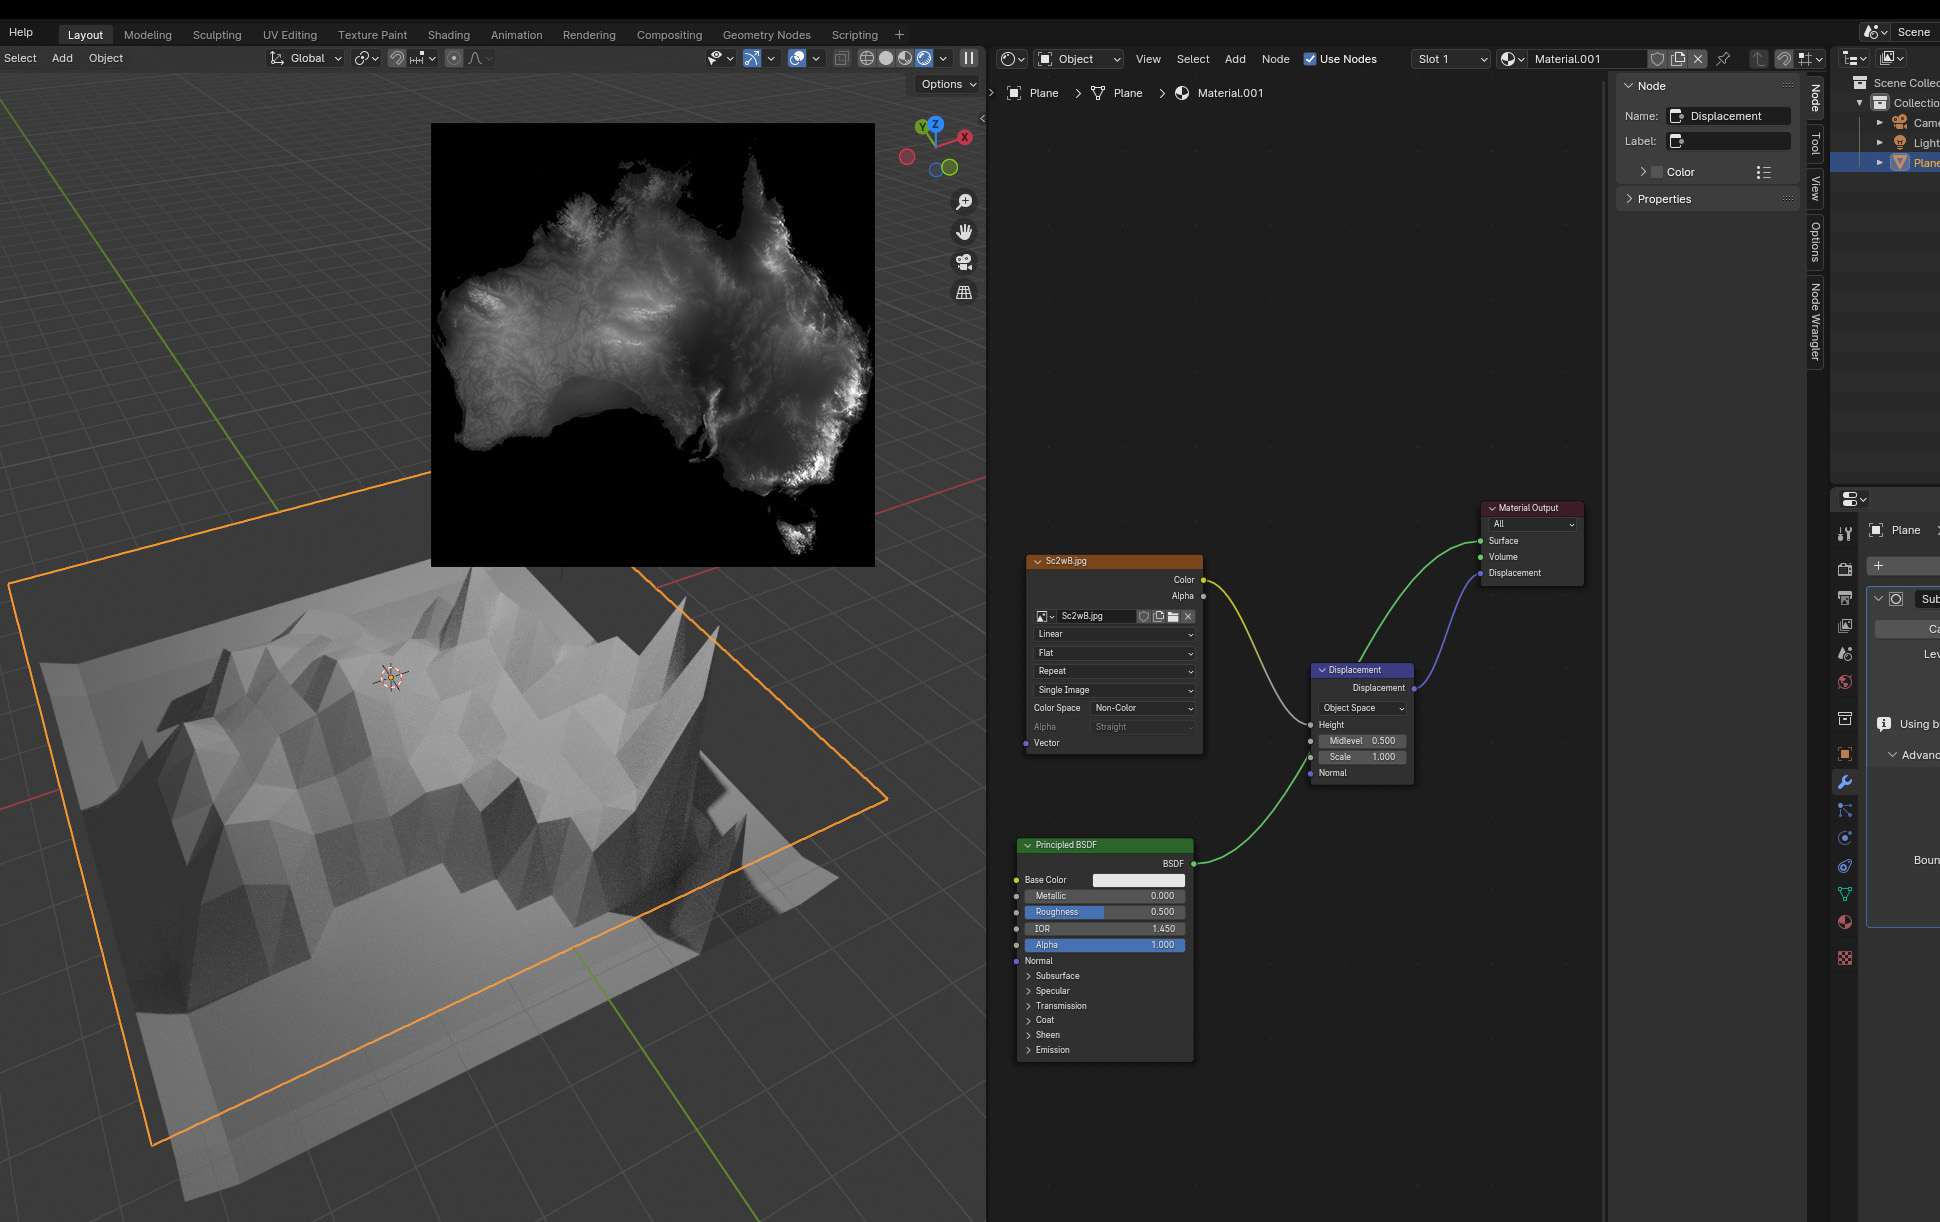Toggle viewport gizmos display

tap(752, 58)
